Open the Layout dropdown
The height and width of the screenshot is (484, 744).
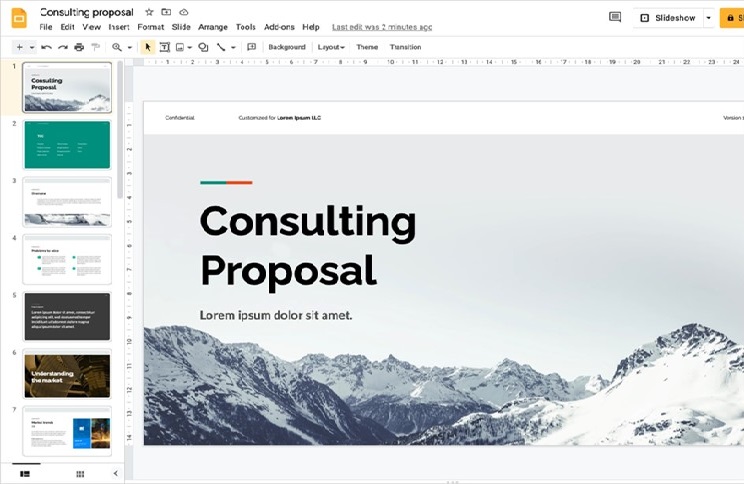tap(330, 47)
